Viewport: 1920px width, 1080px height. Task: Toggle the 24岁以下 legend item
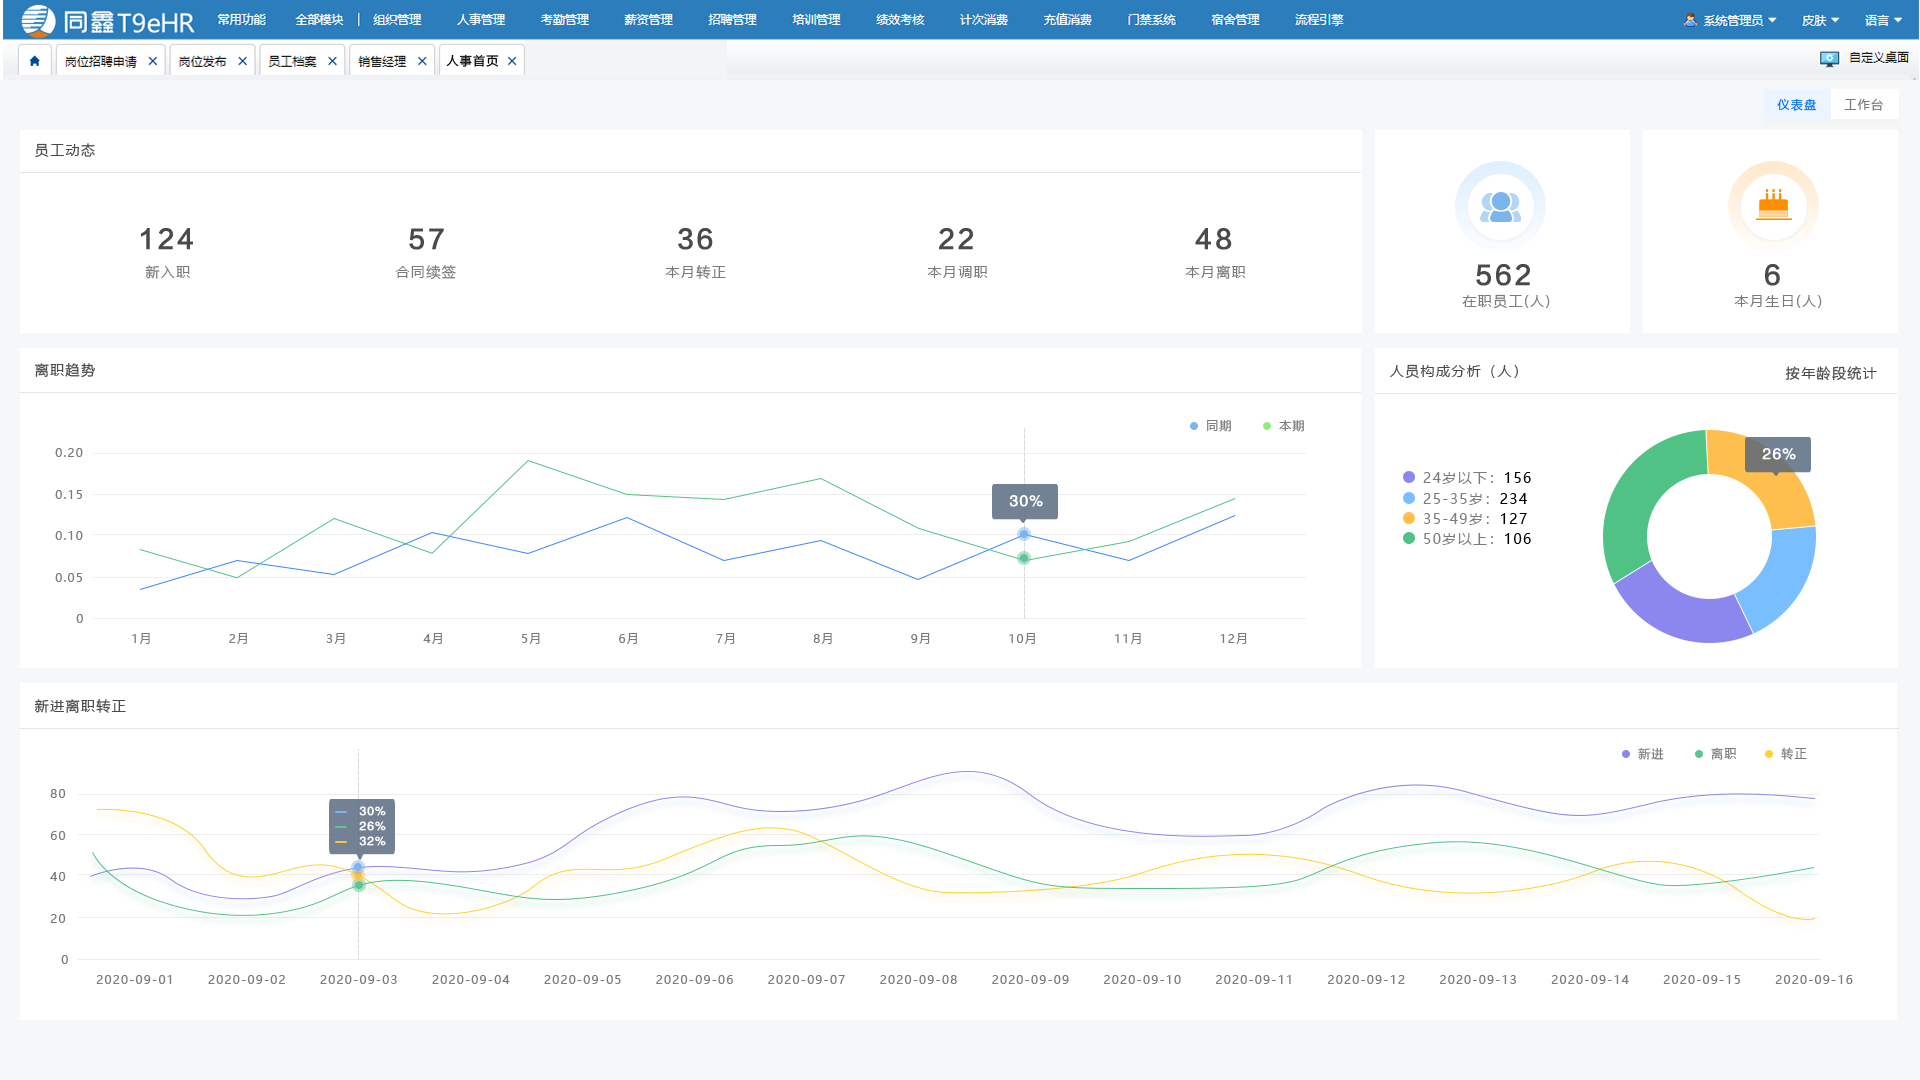point(1467,478)
